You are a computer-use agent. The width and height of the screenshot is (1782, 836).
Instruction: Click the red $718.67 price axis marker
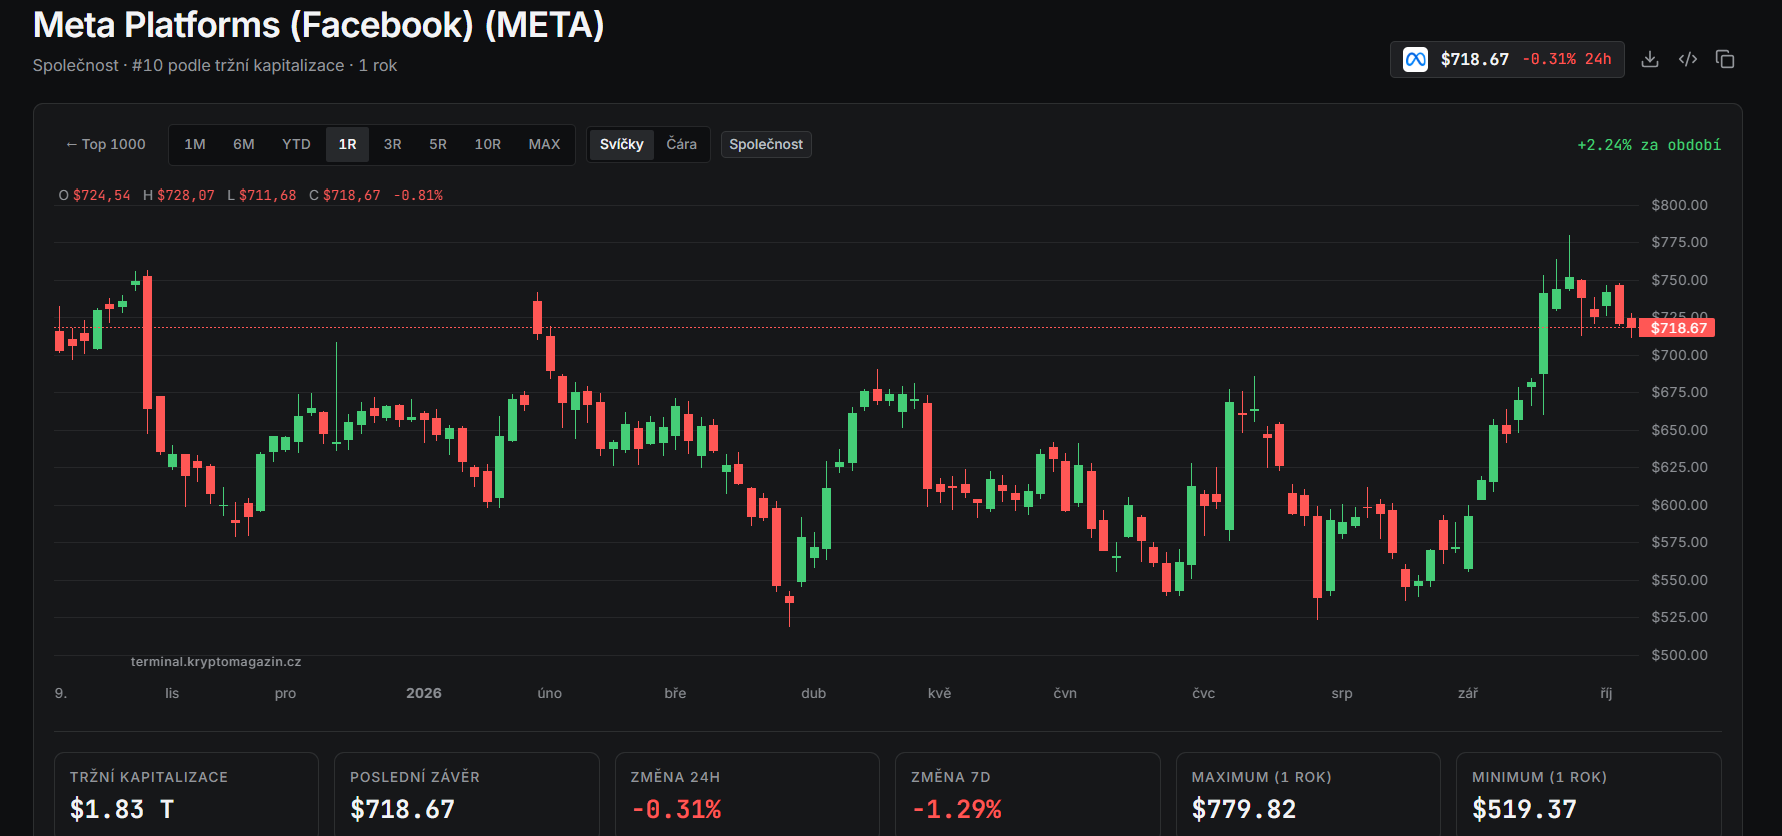point(1677,328)
